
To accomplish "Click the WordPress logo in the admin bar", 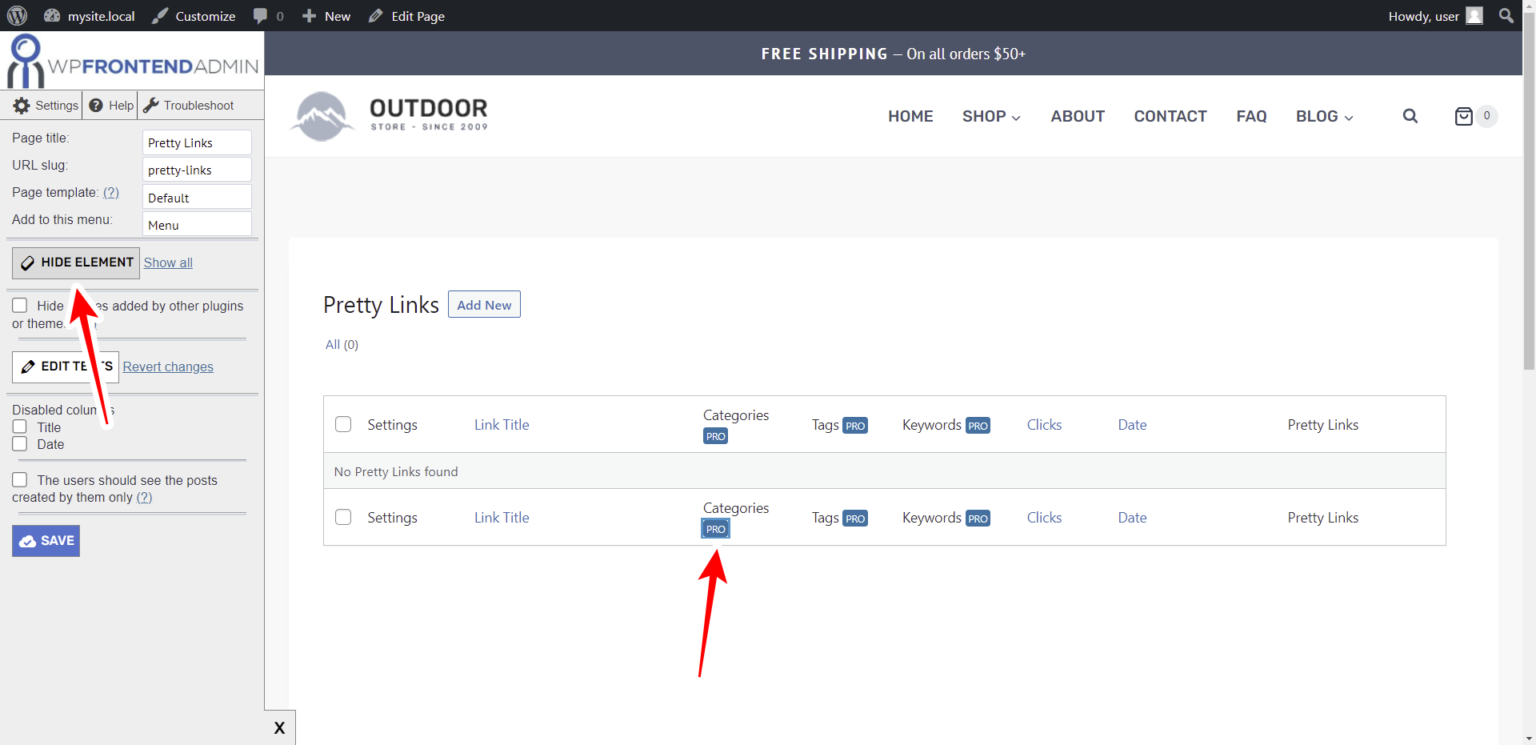I will (15, 15).
